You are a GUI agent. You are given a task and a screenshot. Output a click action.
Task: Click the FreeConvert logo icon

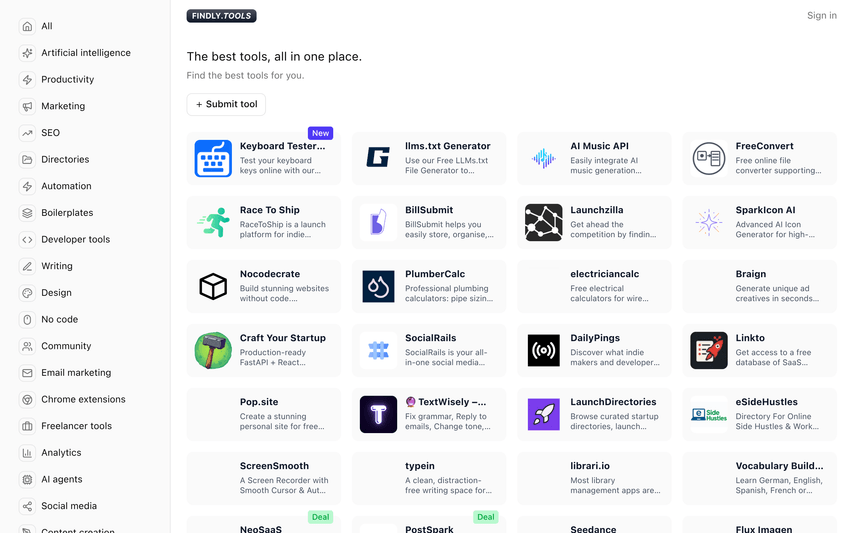[709, 158]
